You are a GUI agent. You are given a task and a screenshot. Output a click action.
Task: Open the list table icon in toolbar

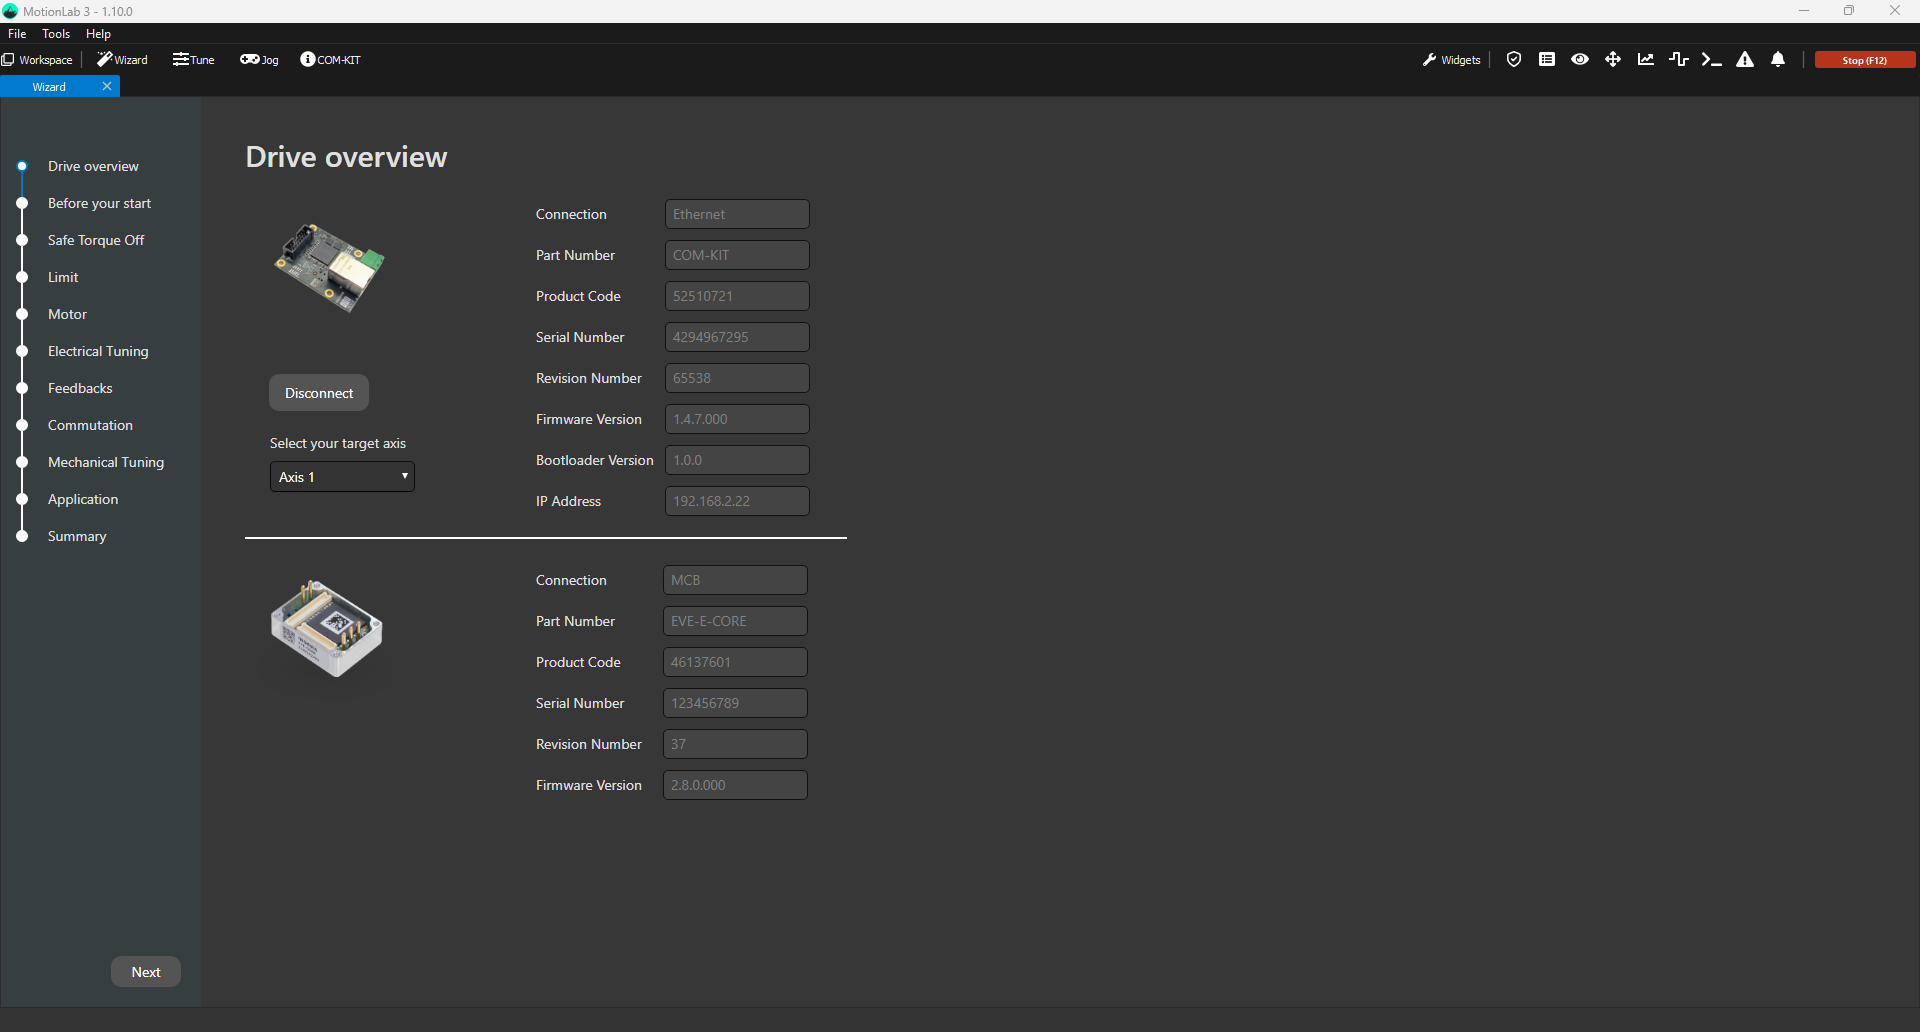pyautogui.click(x=1546, y=60)
